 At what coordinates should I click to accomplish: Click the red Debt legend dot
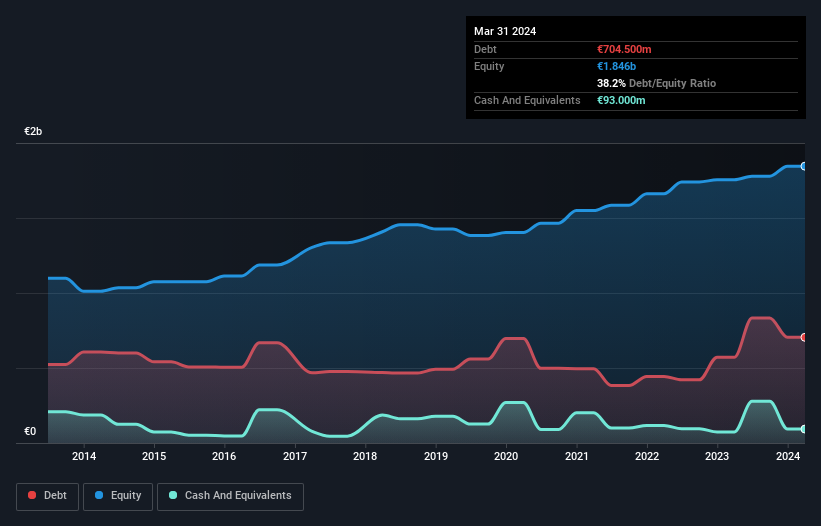(32, 495)
